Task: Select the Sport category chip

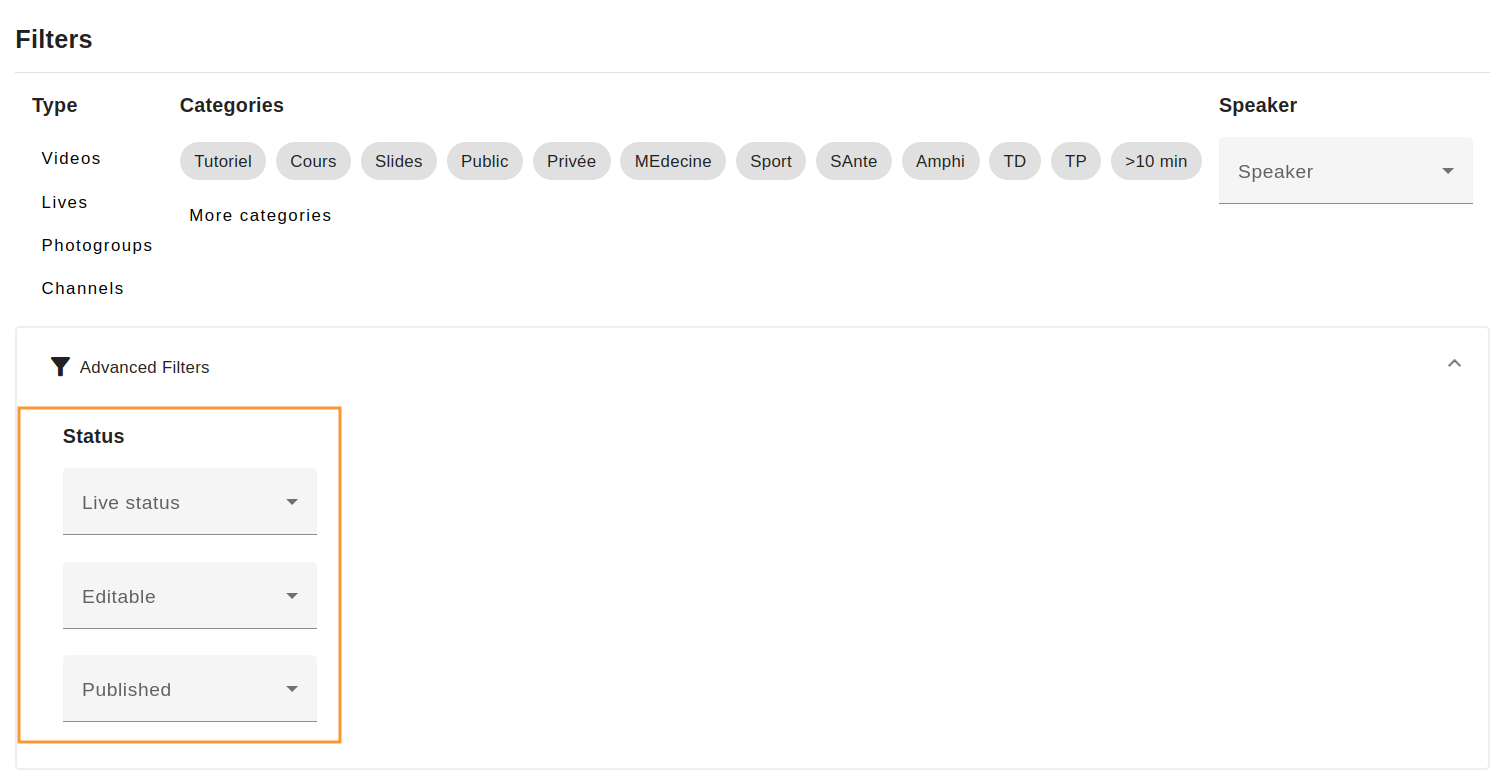Action: (x=771, y=161)
